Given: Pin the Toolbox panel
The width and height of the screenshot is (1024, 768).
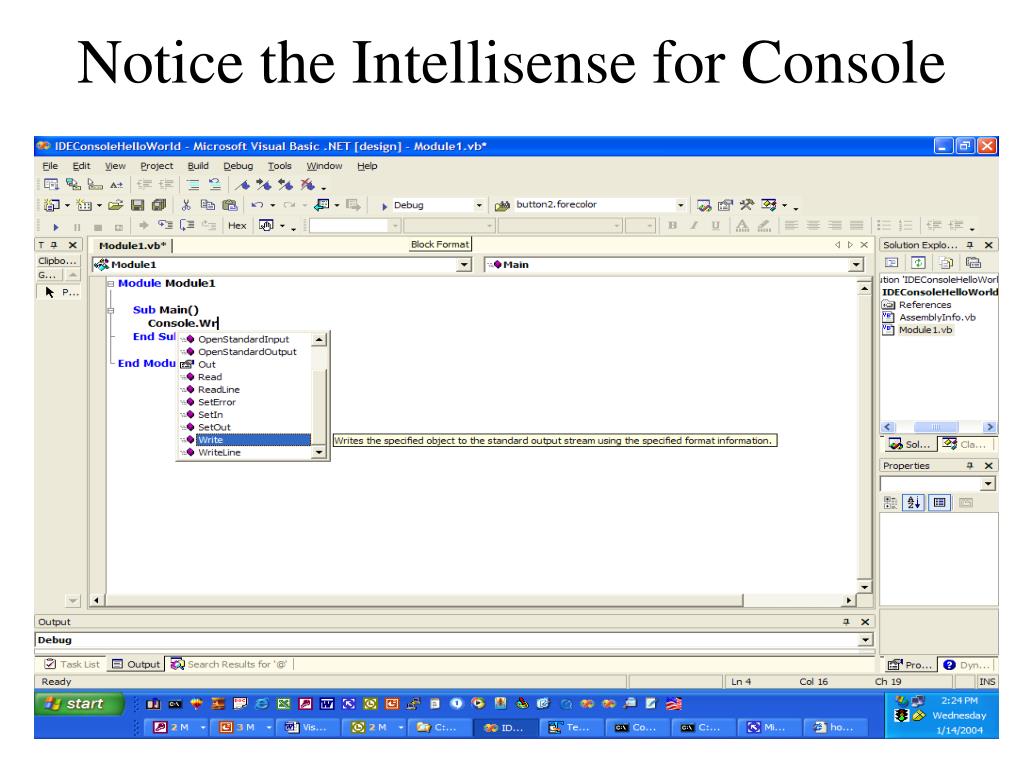Looking at the screenshot, I should (x=54, y=245).
